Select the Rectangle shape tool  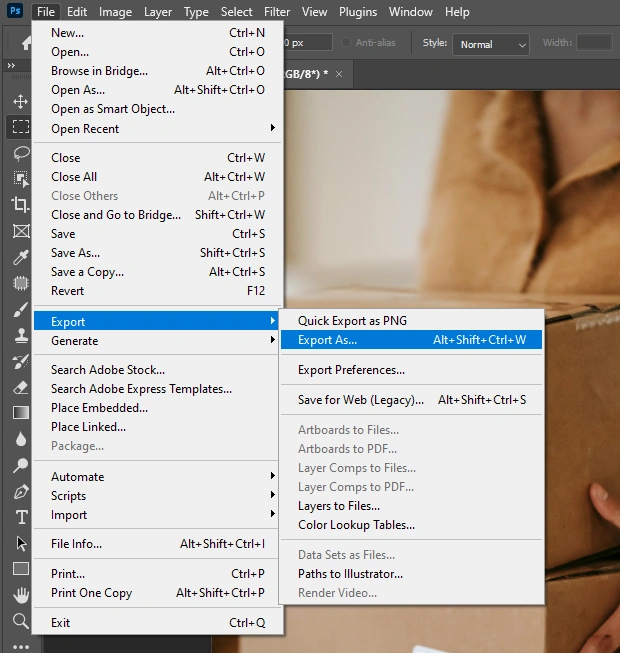(x=21, y=568)
